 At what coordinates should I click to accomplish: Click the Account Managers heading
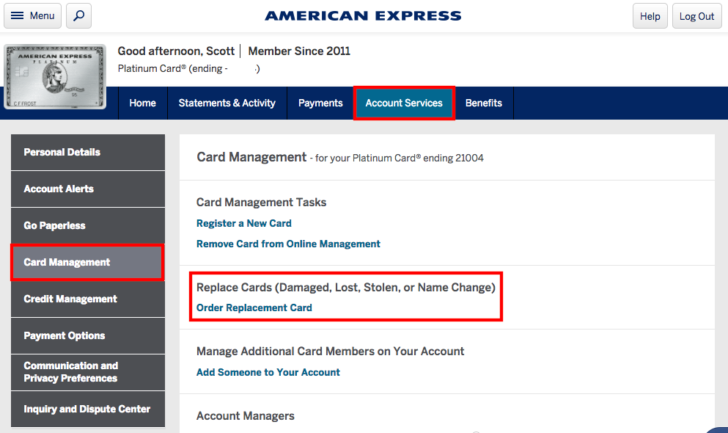pos(245,416)
